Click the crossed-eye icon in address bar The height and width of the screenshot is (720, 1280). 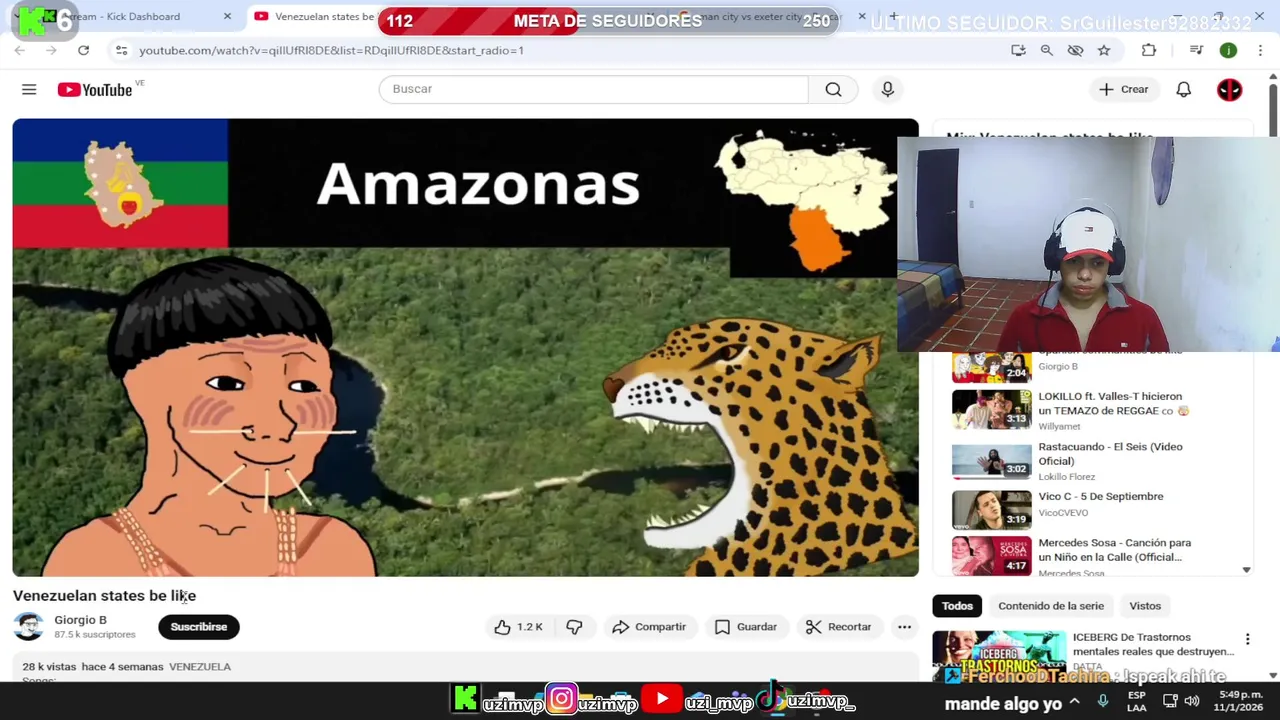click(x=1075, y=50)
